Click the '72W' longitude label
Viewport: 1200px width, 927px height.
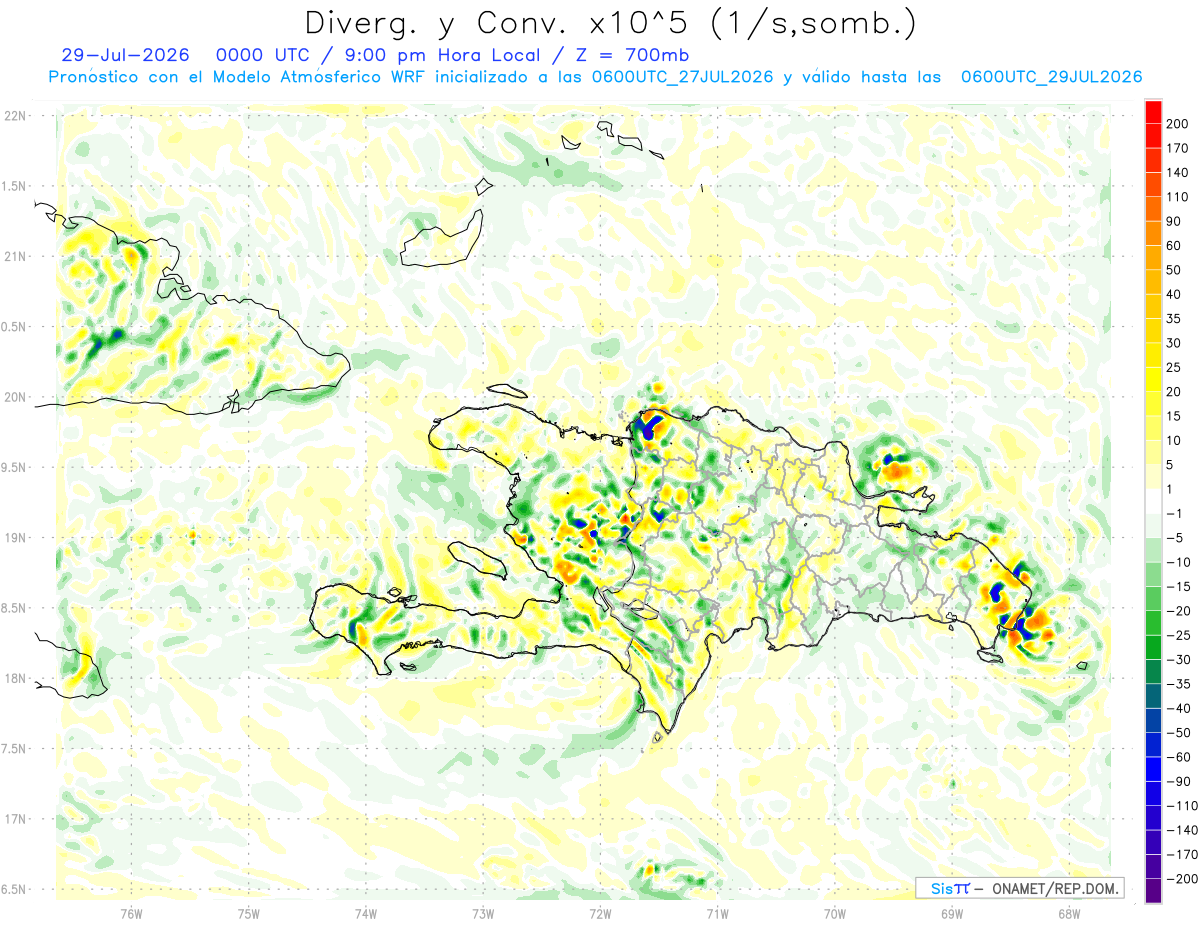tap(600, 912)
